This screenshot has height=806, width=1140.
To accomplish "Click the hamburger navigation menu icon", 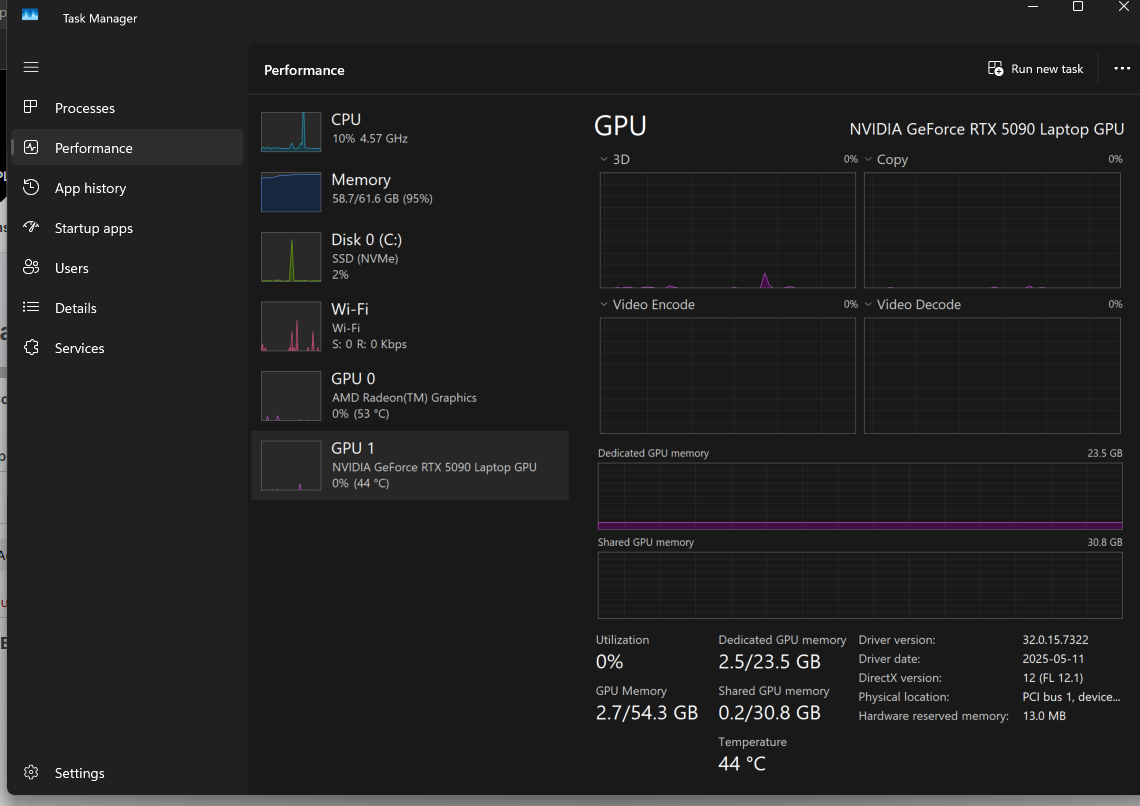I will click(31, 67).
